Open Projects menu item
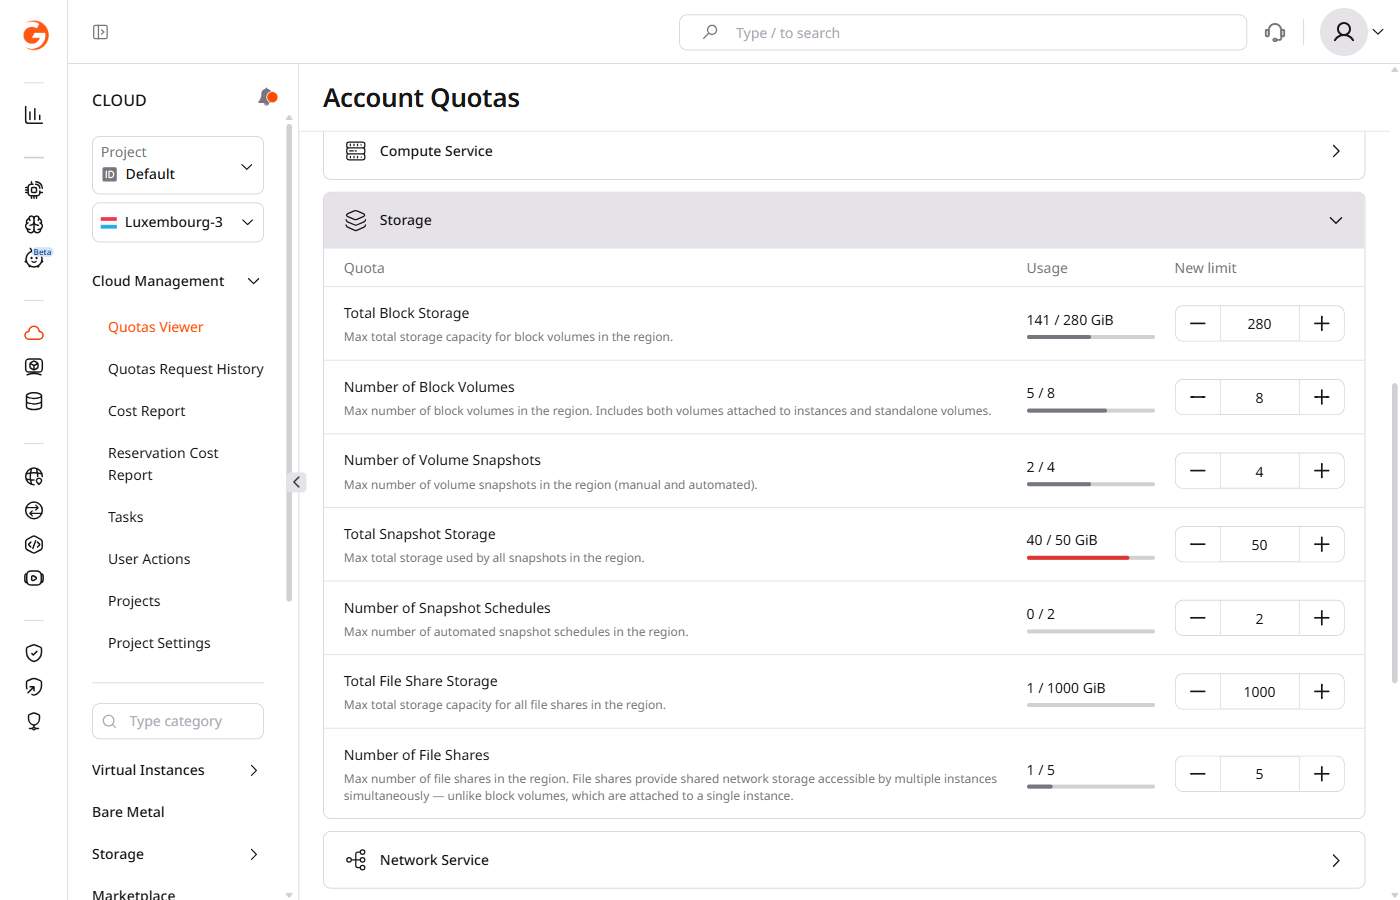Viewport: 1400px width, 900px height. 134,601
